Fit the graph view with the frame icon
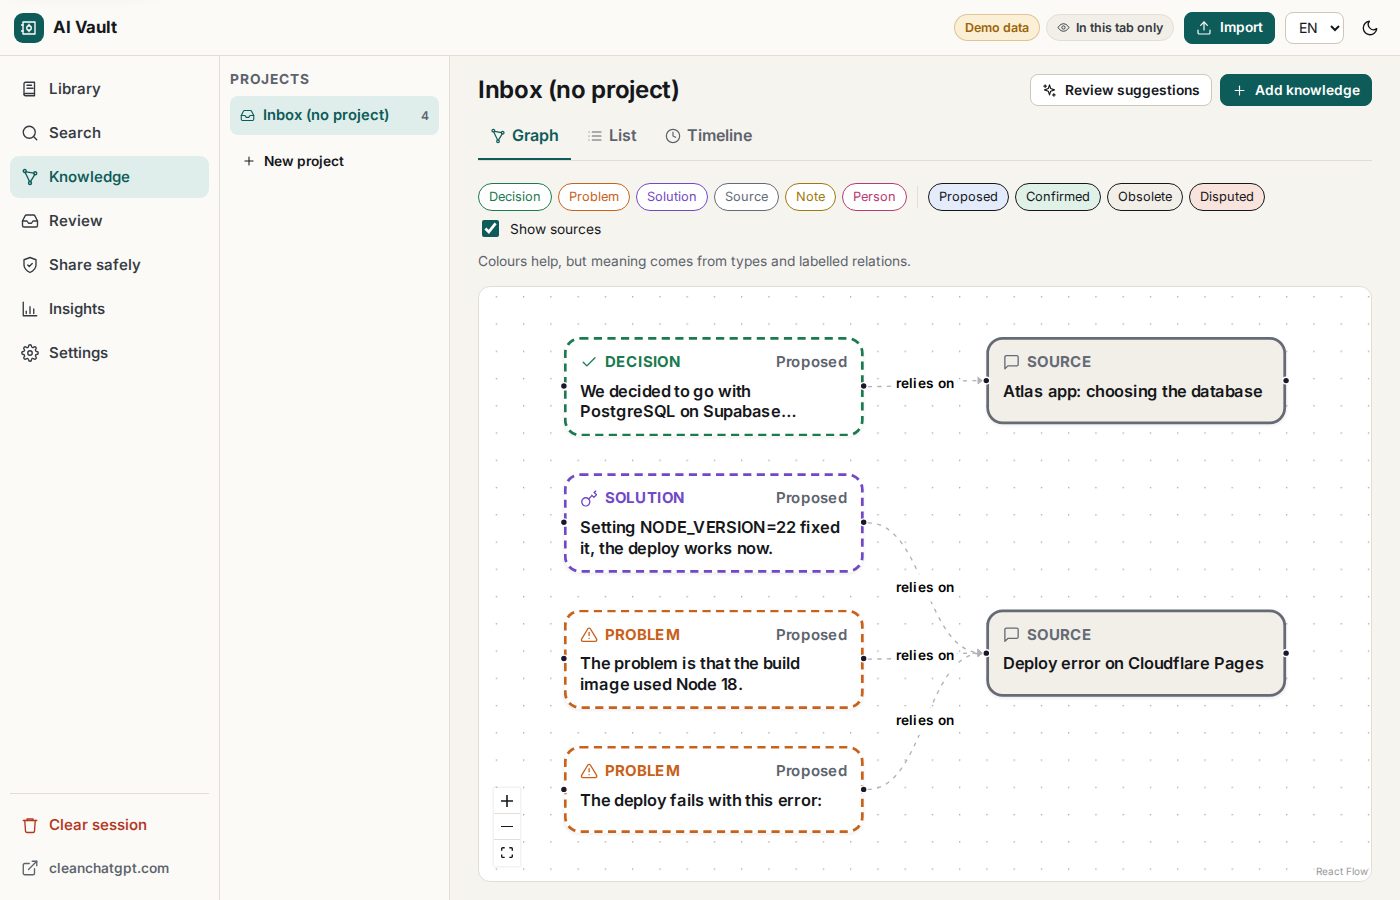Screen dimensions: 1400x900 507,853
